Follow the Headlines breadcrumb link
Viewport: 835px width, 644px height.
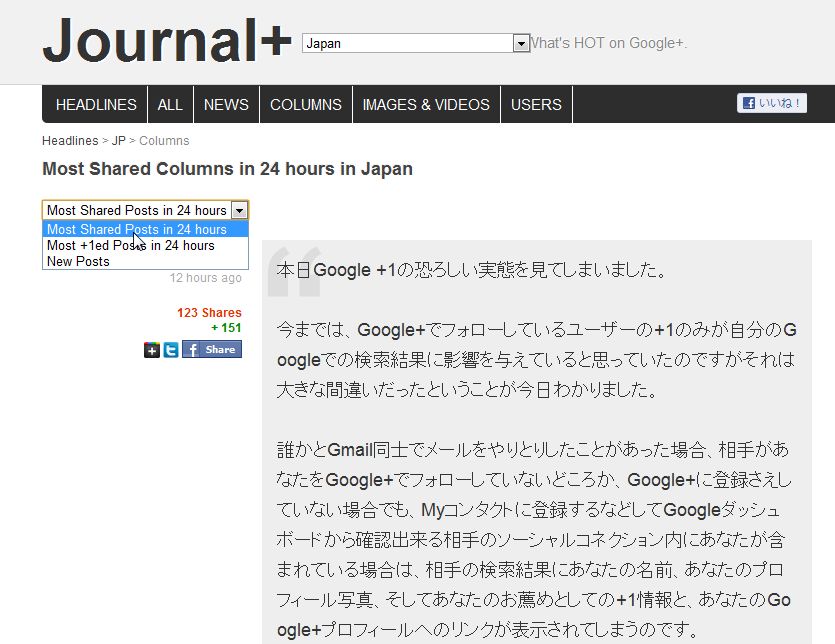tap(70, 141)
